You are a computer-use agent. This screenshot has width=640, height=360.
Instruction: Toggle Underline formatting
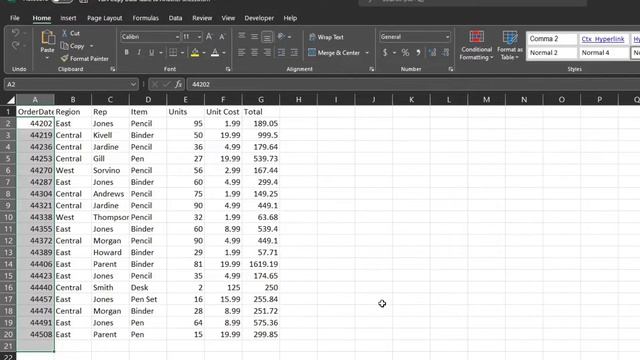[x=152, y=53]
